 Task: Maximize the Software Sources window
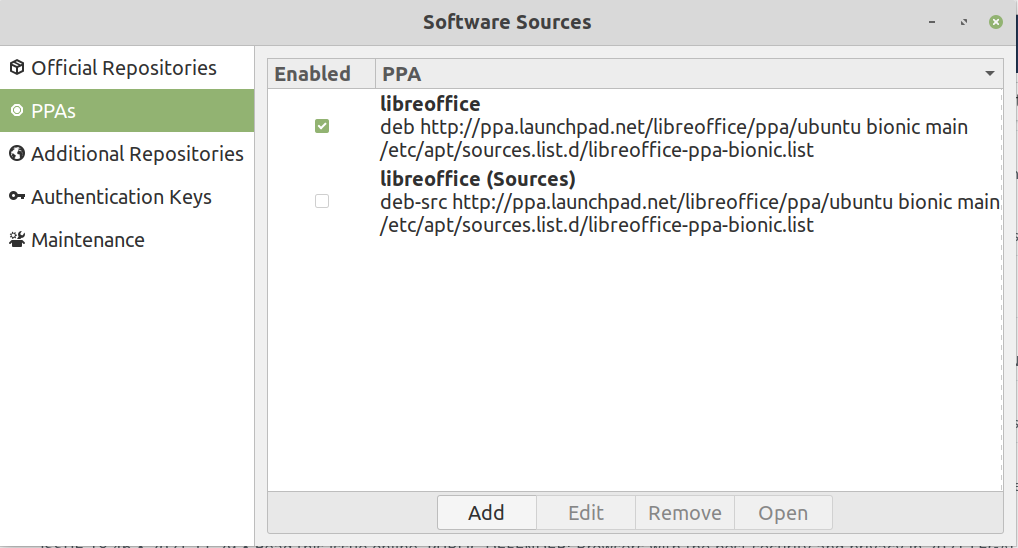tap(963, 21)
